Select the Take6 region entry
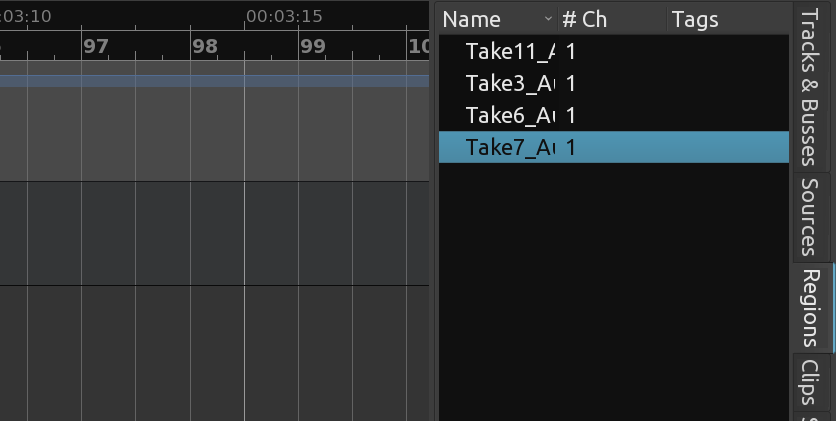 pyautogui.click(x=614, y=115)
